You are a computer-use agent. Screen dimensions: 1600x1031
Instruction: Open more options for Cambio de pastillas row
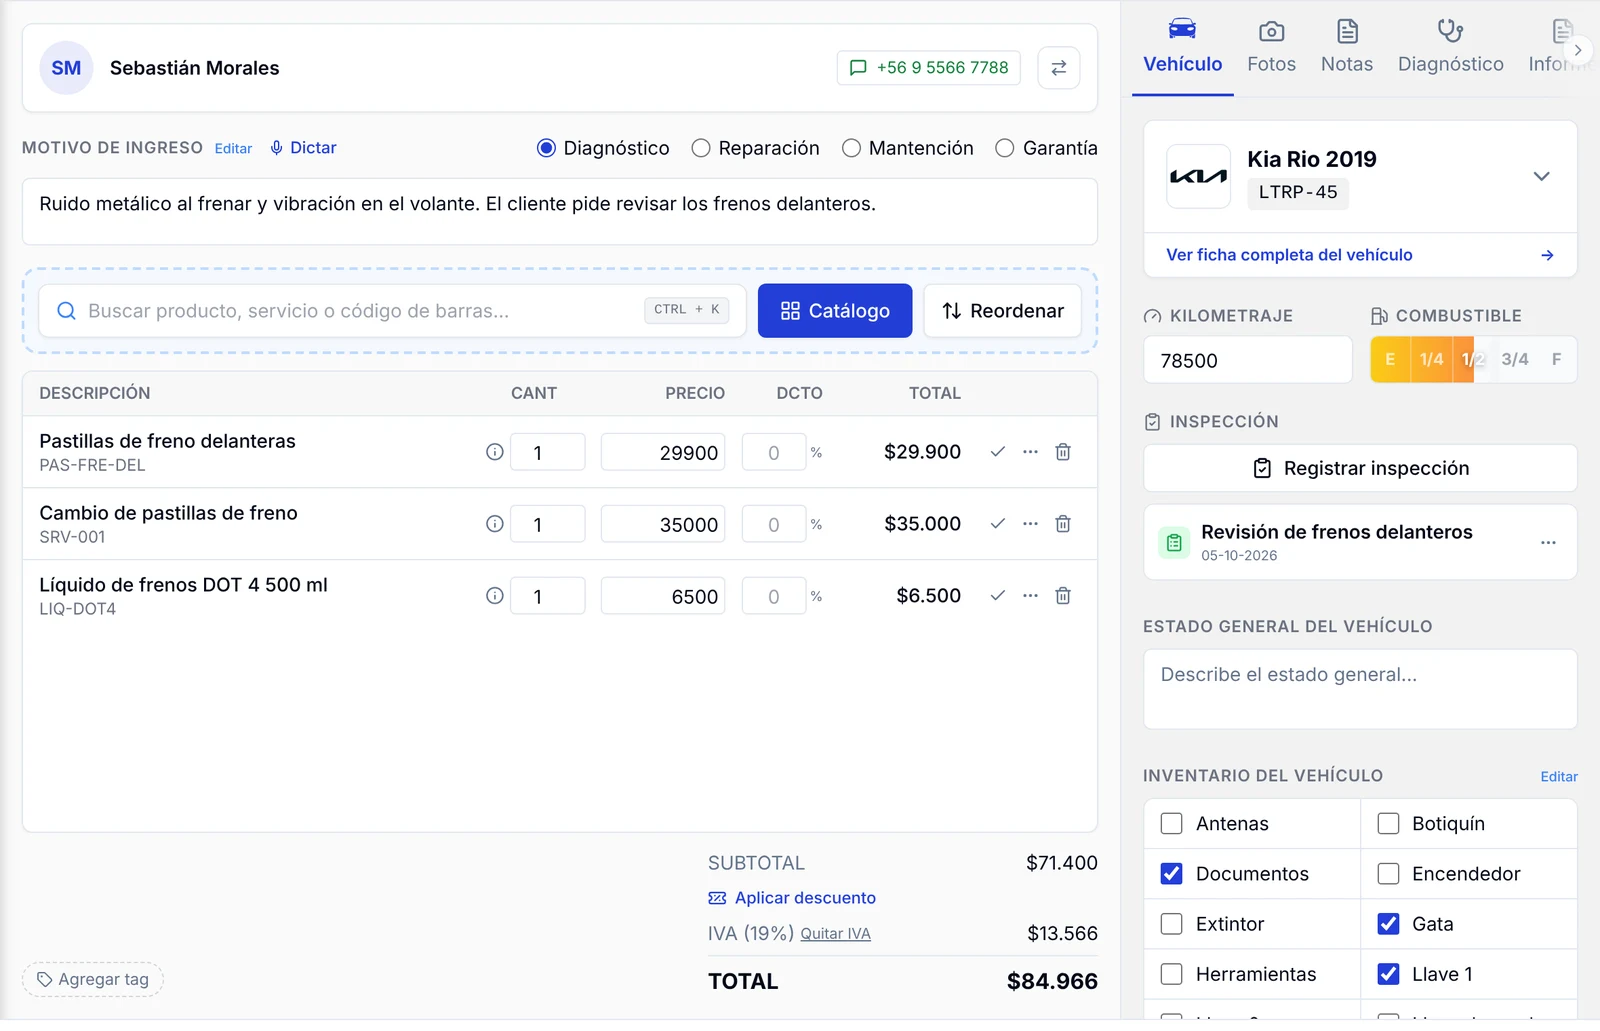(1030, 524)
